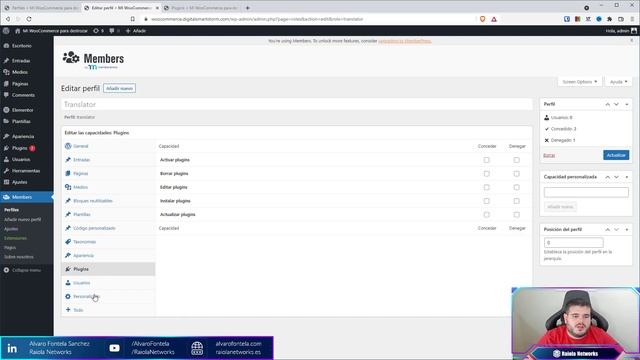The width and height of the screenshot is (640, 360).
Task: Select the Taxonomías capabilities tab
Action: [x=109, y=242]
